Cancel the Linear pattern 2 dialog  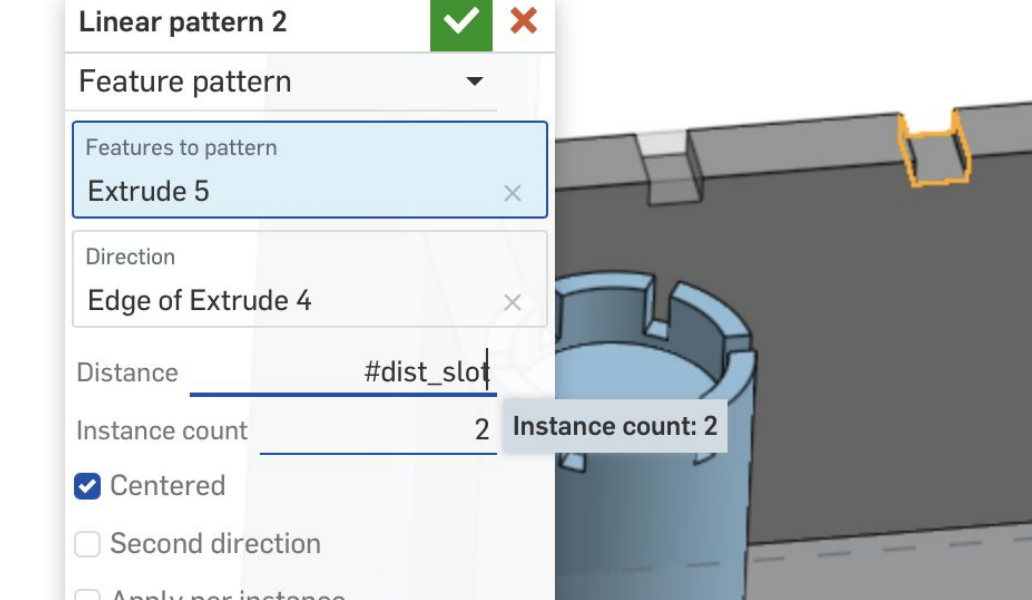[523, 21]
